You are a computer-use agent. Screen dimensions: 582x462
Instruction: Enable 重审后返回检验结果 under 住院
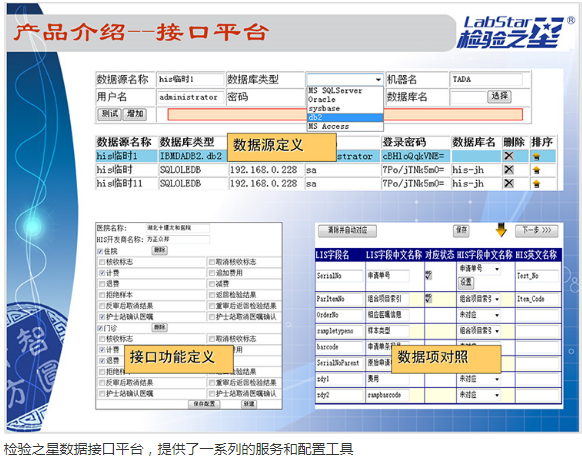point(212,306)
